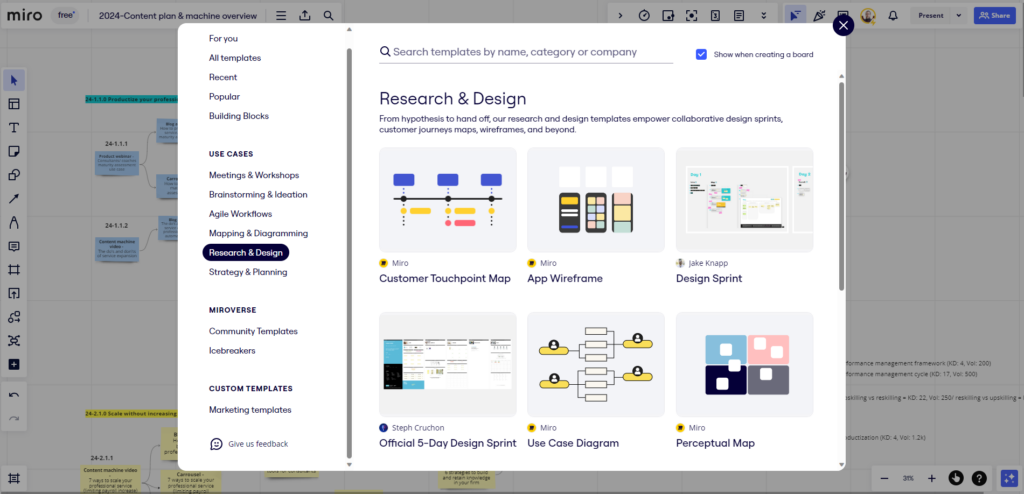Viewport: 1024px width, 494px height.
Task: Click the Shapes tool icon
Action: pyautogui.click(x=14, y=175)
